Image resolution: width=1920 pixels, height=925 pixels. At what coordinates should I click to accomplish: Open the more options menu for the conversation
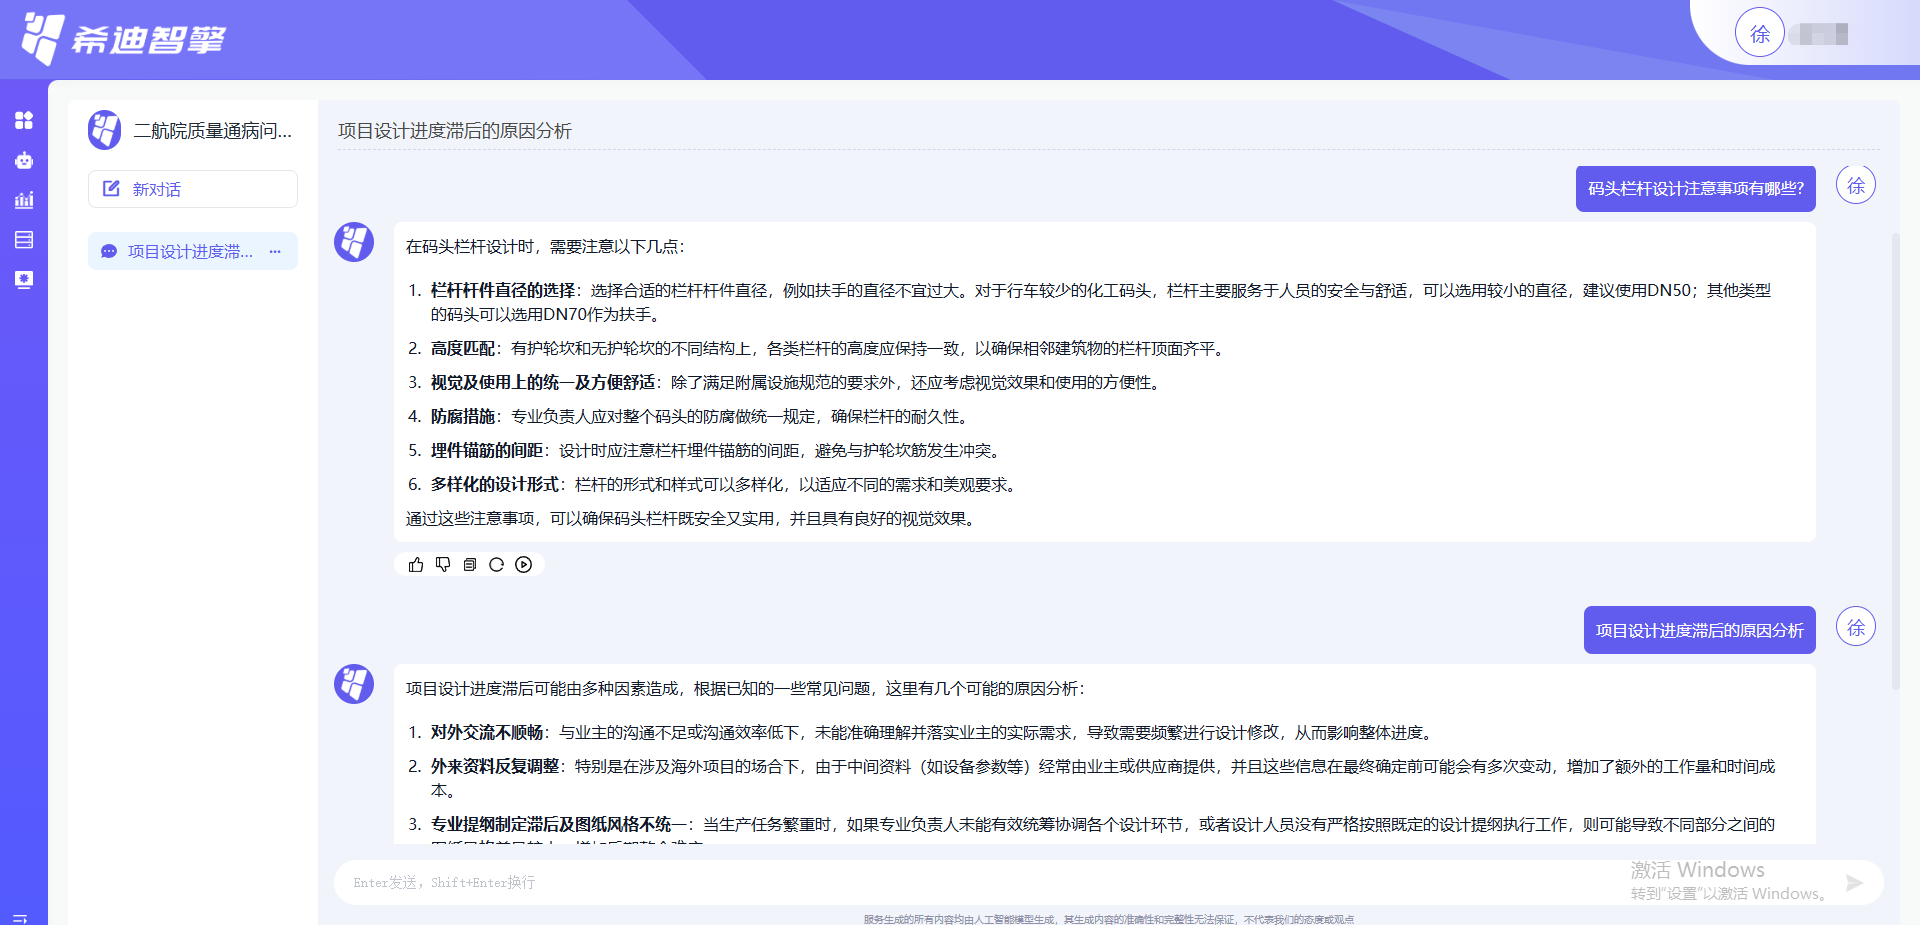coord(275,252)
